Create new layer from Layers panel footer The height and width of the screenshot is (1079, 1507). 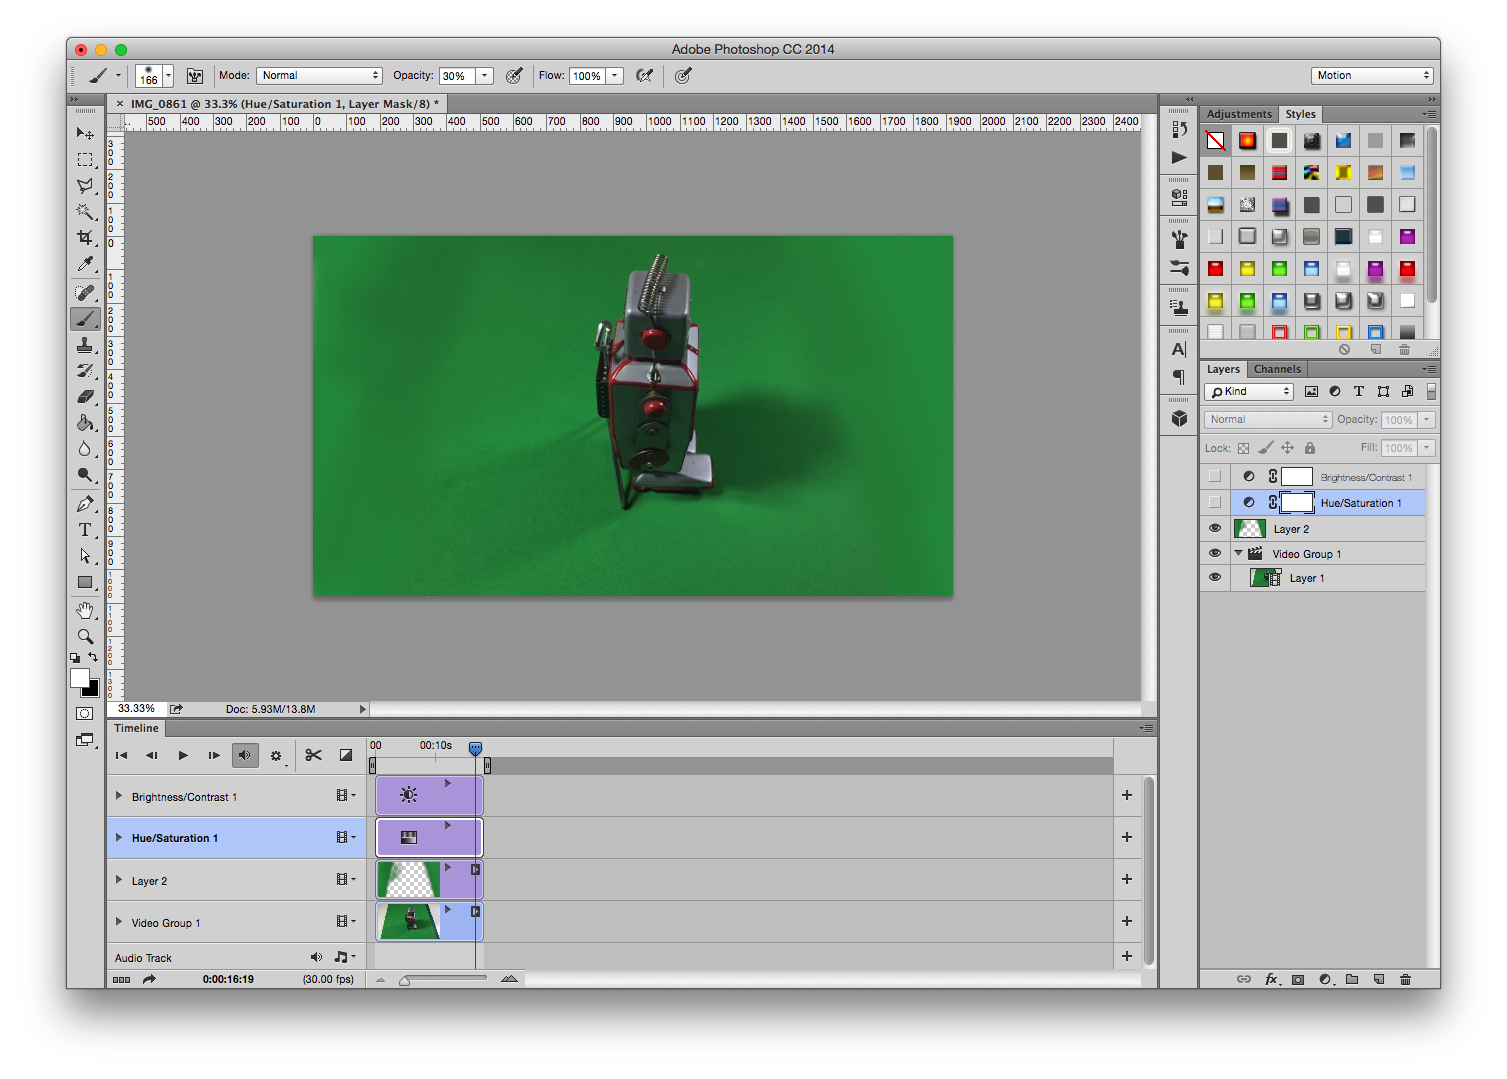[1378, 980]
